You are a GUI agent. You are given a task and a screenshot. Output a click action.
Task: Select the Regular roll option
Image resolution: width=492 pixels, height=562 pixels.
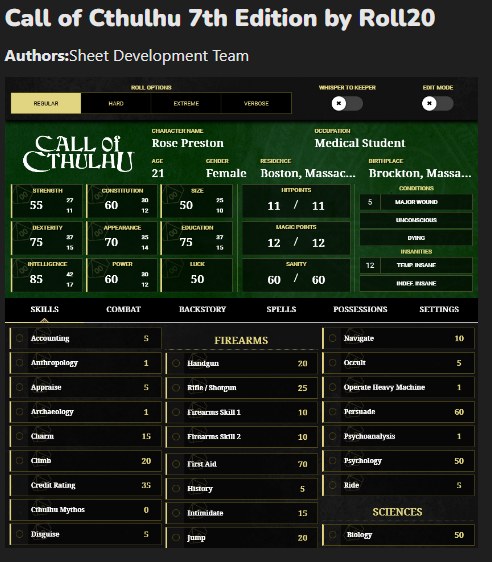click(x=46, y=103)
